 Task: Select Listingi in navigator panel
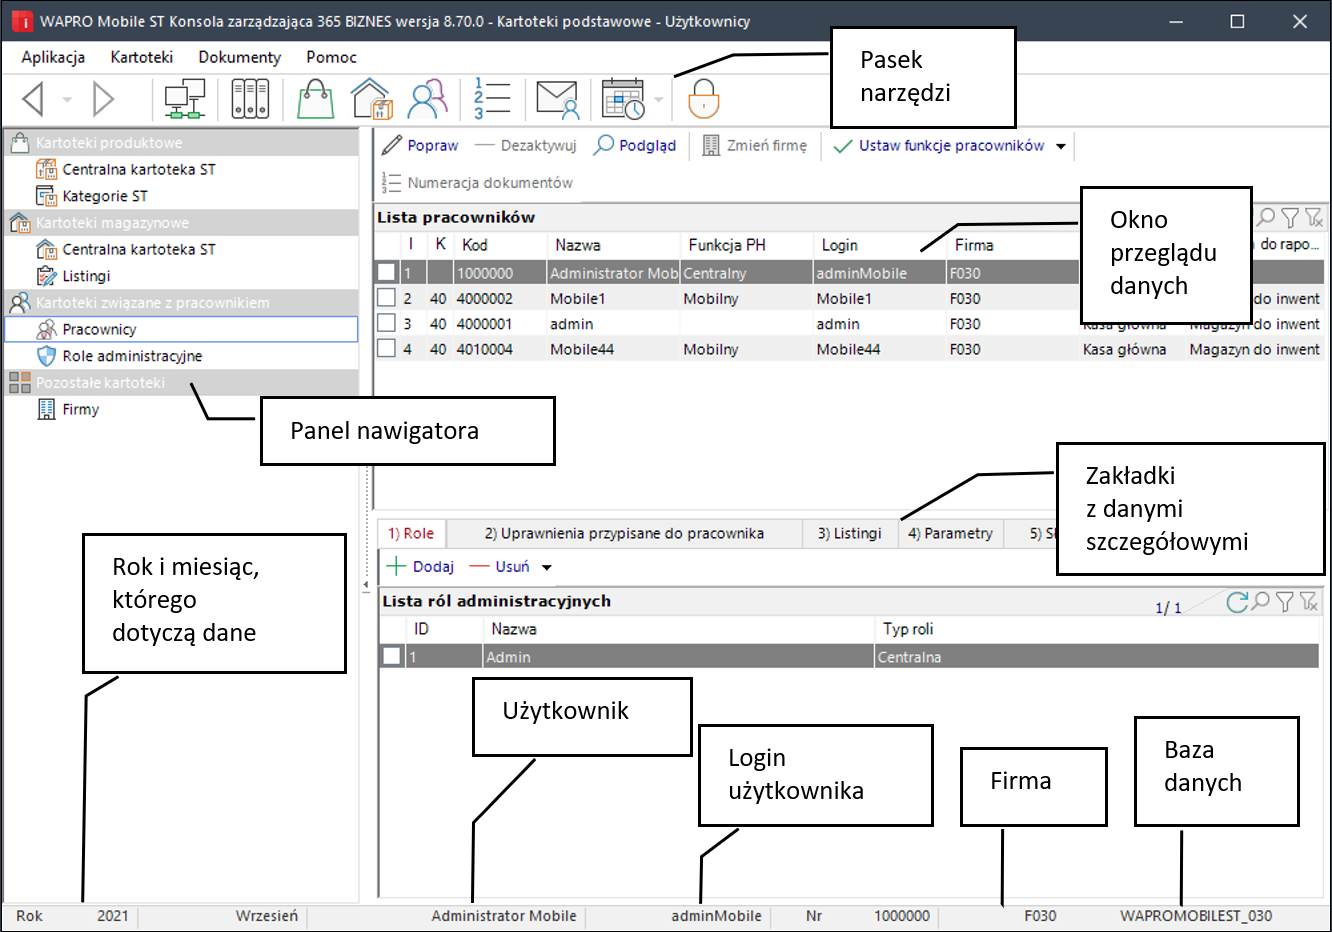pyautogui.click(x=86, y=276)
